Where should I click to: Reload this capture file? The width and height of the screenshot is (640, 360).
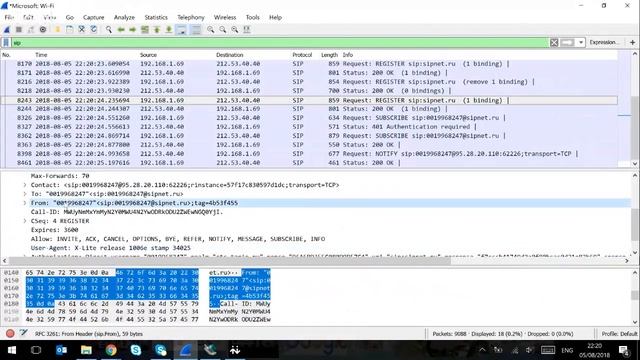click(93, 29)
